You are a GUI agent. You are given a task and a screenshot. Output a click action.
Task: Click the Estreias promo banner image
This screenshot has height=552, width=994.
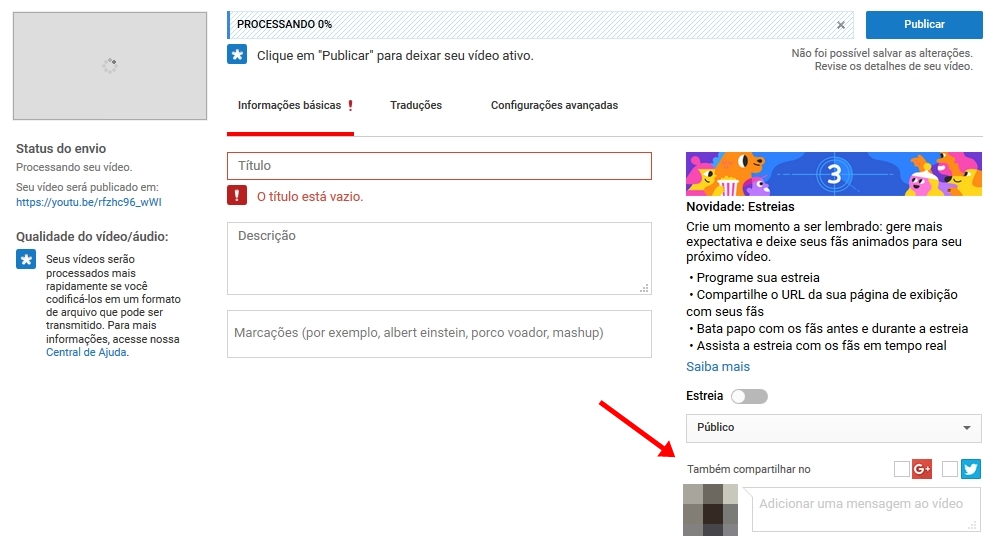click(834, 174)
